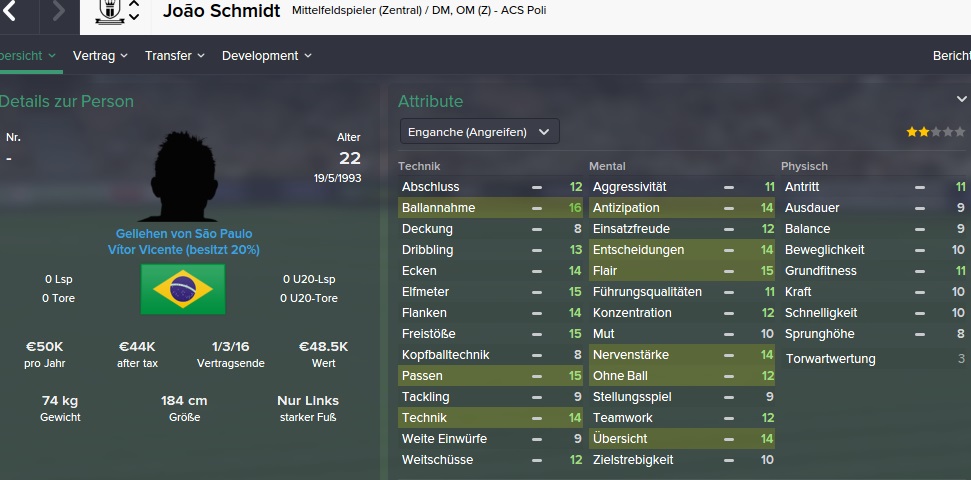Click the Details zur Person heading
The width and height of the screenshot is (971, 480).
coord(67,101)
